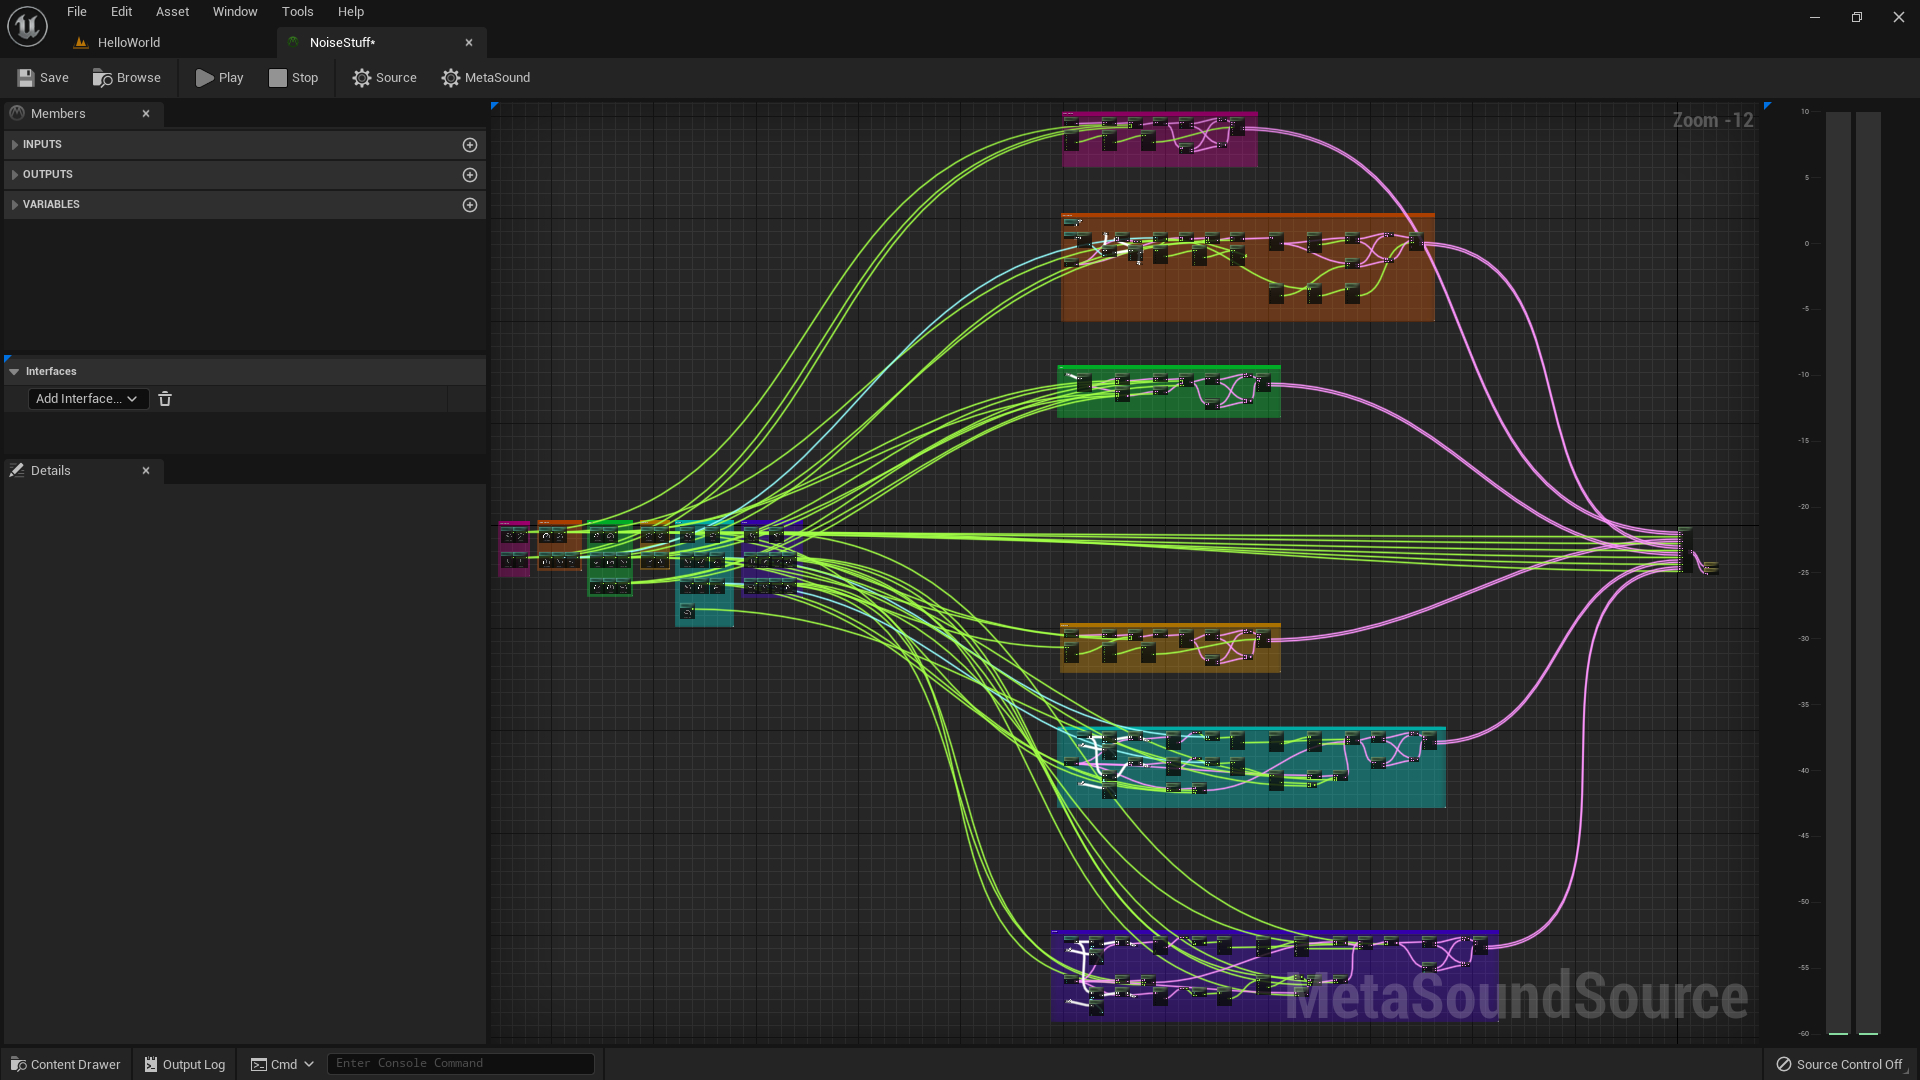Open the Source settings
This screenshot has height=1080, width=1920.
coord(384,77)
